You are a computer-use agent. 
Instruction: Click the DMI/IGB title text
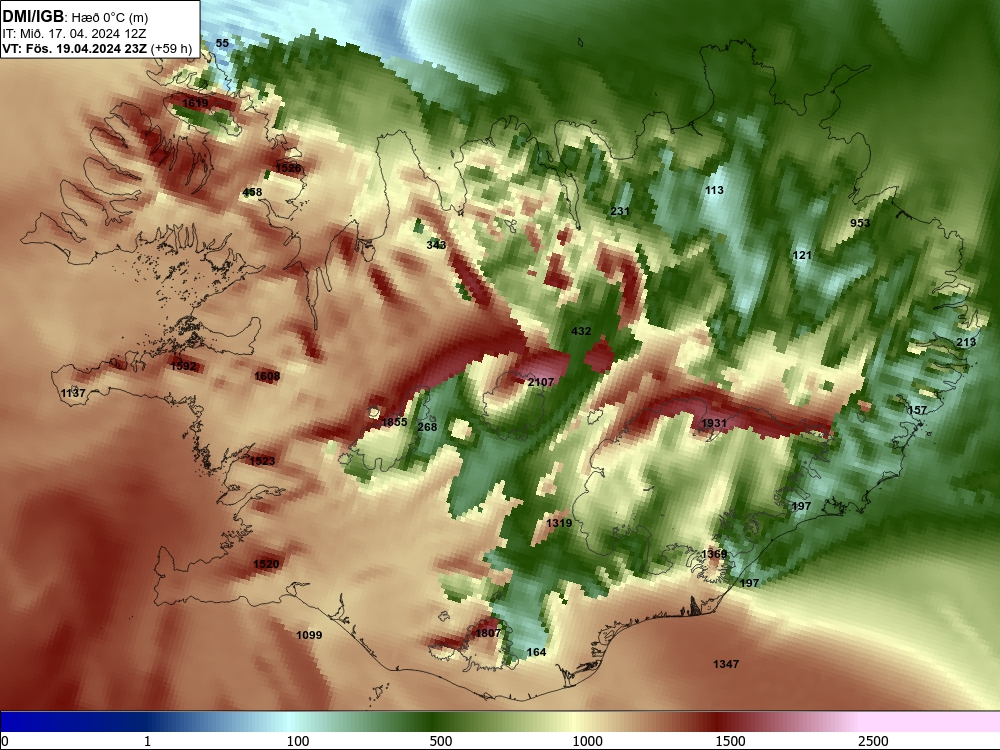coord(33,17)
